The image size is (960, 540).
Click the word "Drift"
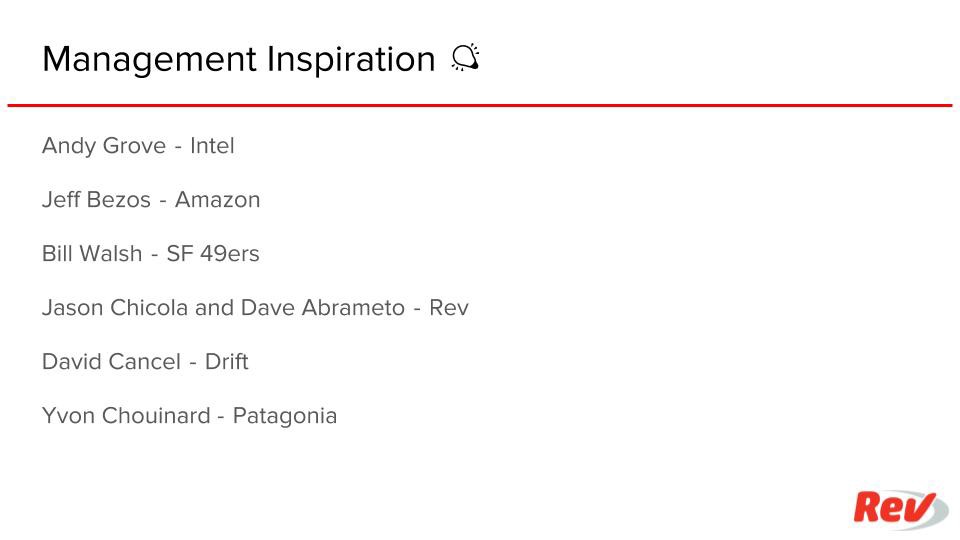(x=226, y=362)
